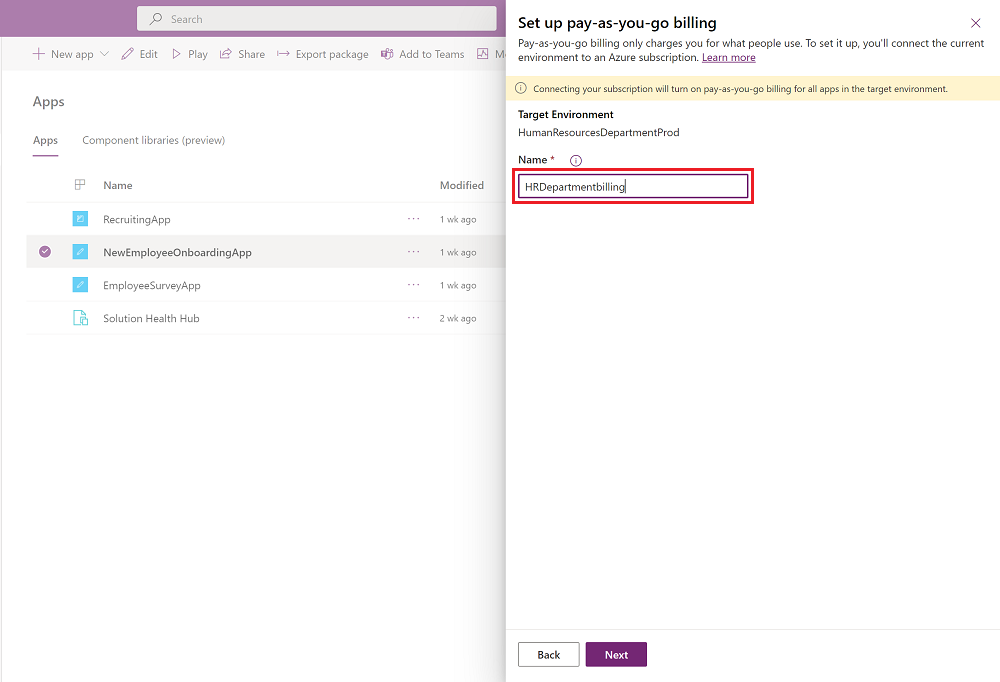Click the Solution Health Hub icon
The height and width of the screenshot is (682, 1000).
click(80, 318)
